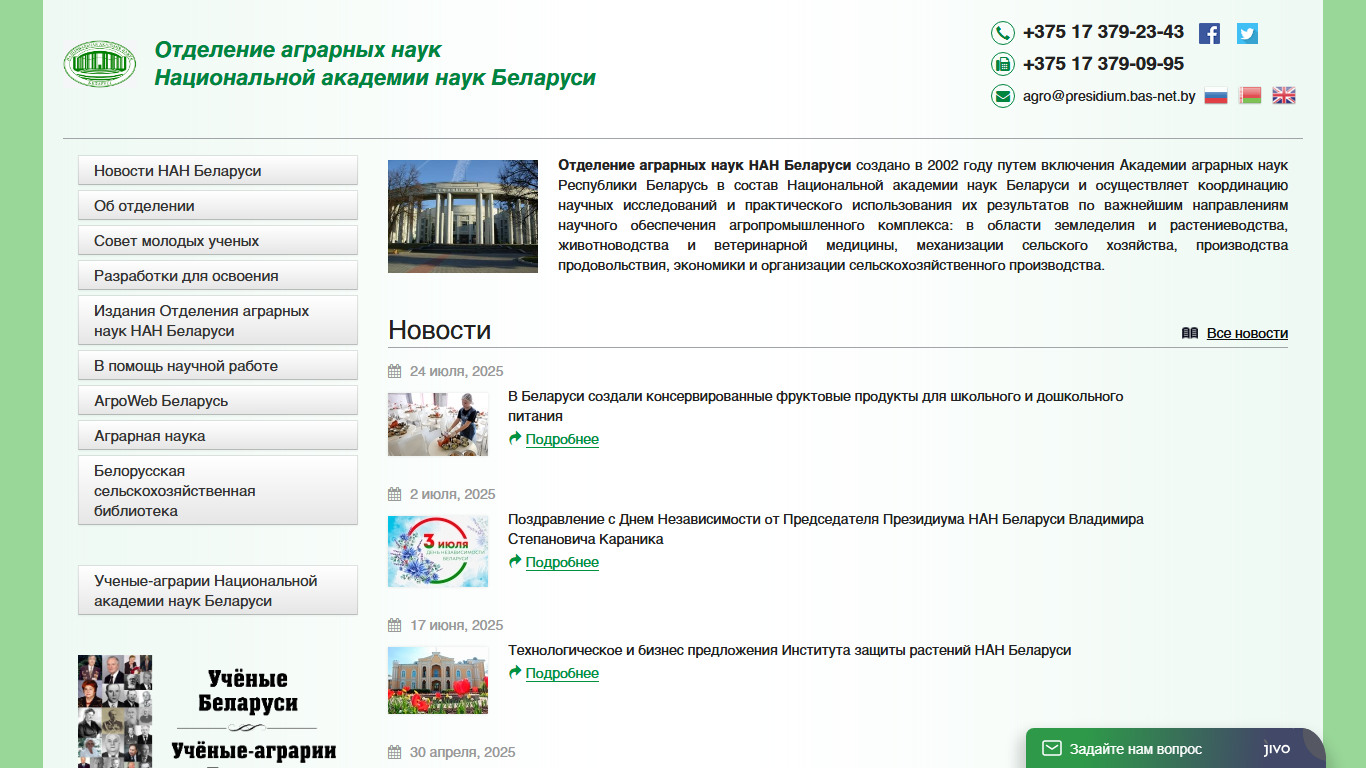
Task: Click the green envelope email icon
Action: click(x=1002, y=96)
